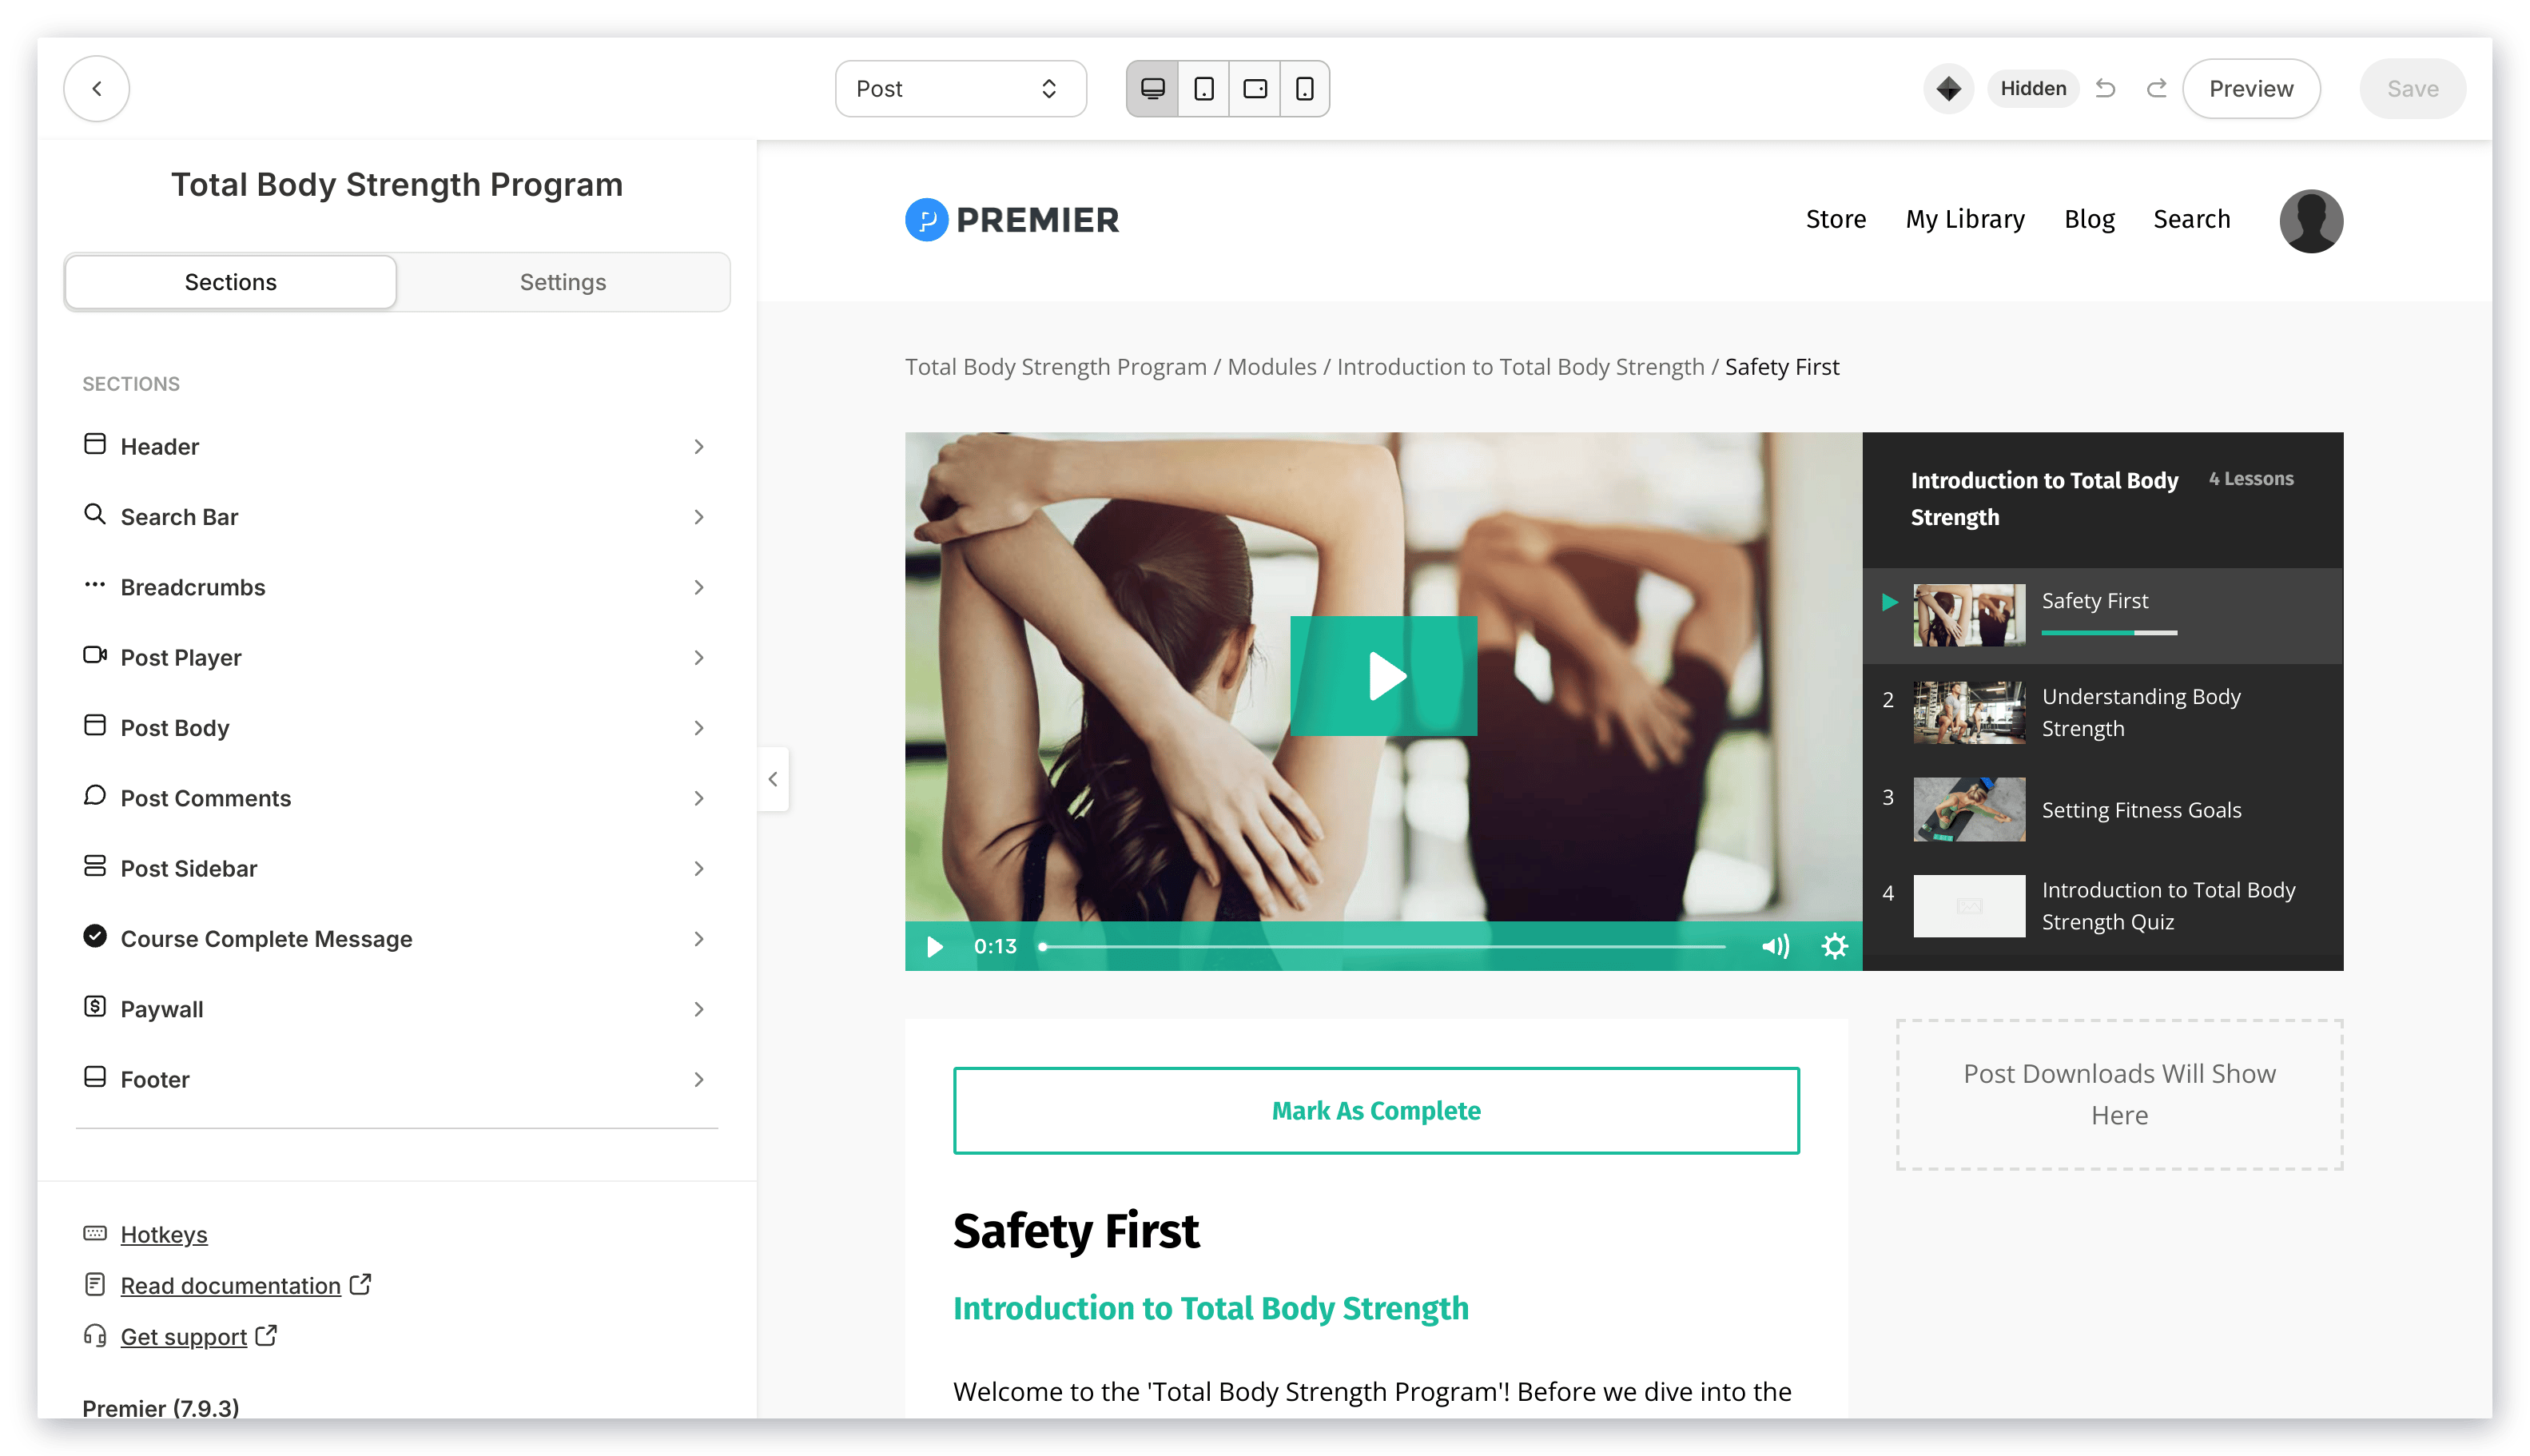Expand the Post Comments section
Viewport: 2530px width, 1456px height.
[396, 798]
